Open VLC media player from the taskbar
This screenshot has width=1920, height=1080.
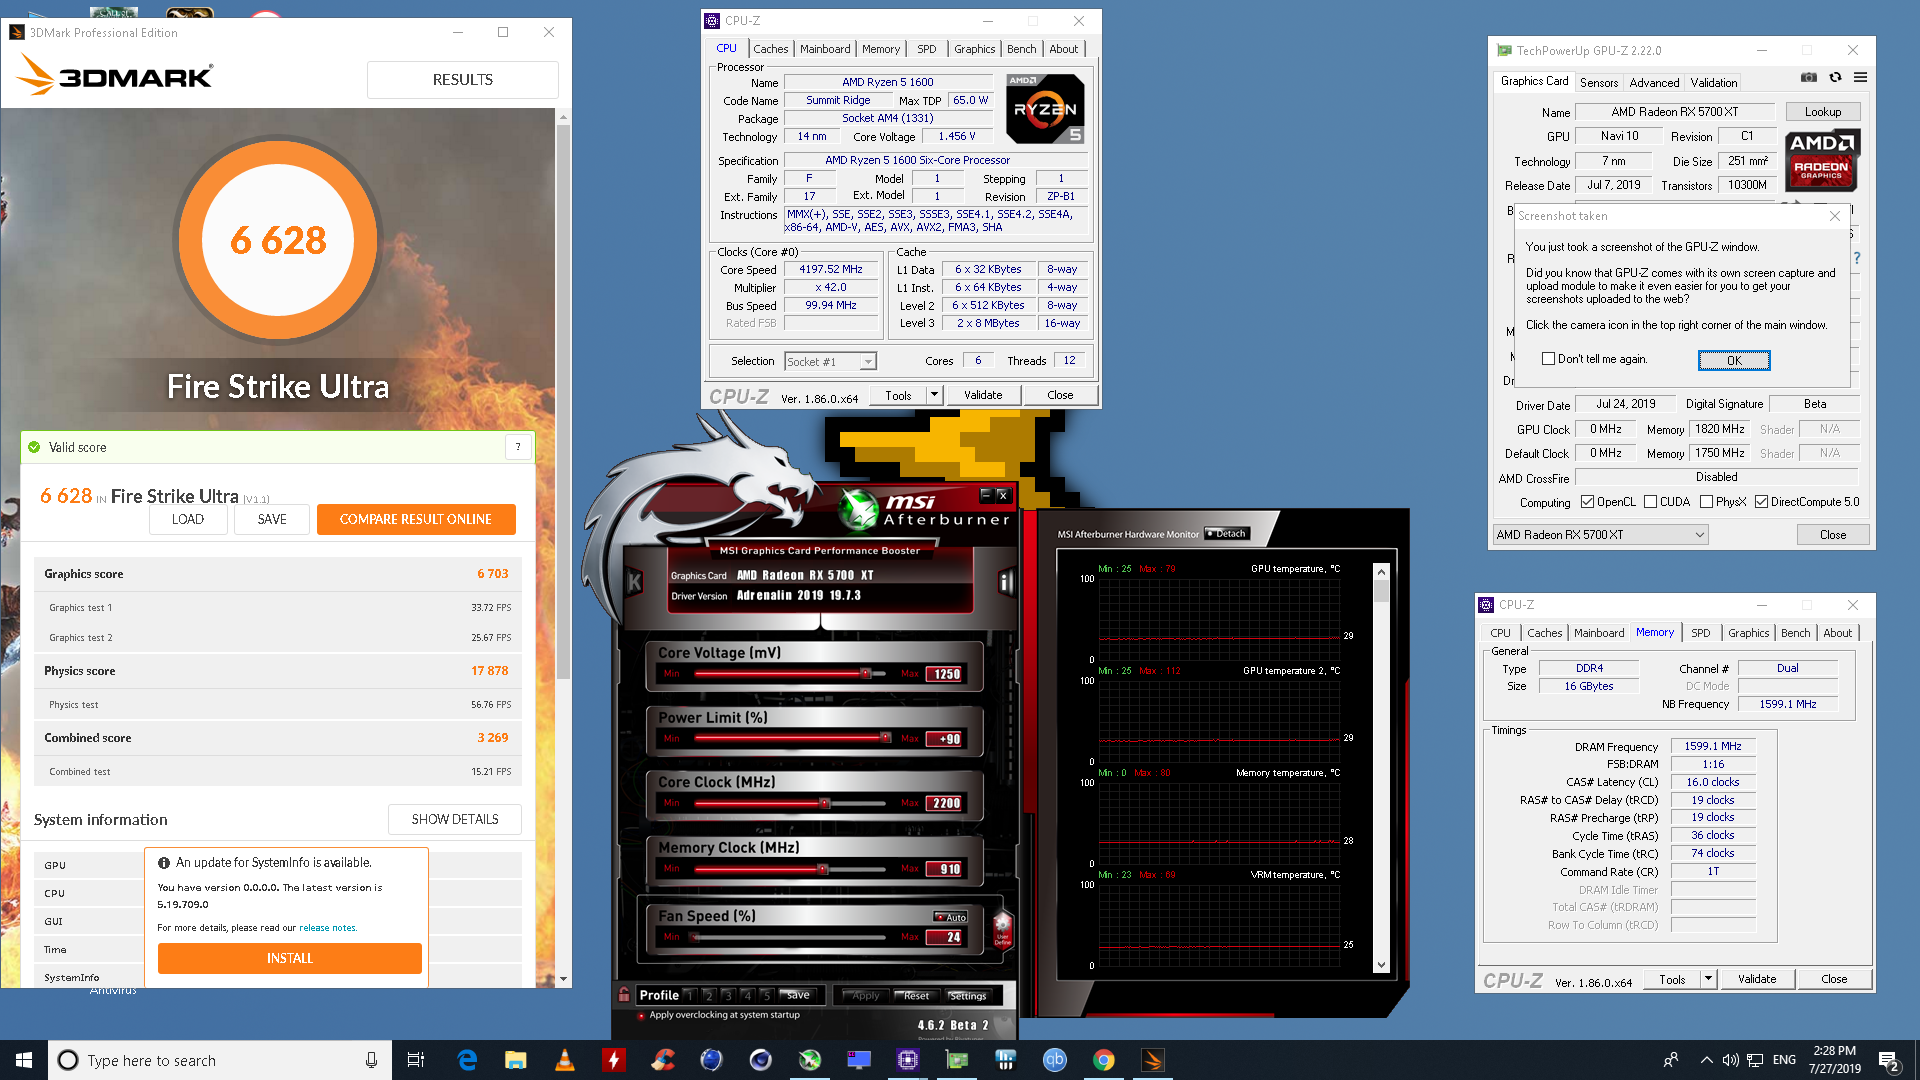click(564, 1060)
